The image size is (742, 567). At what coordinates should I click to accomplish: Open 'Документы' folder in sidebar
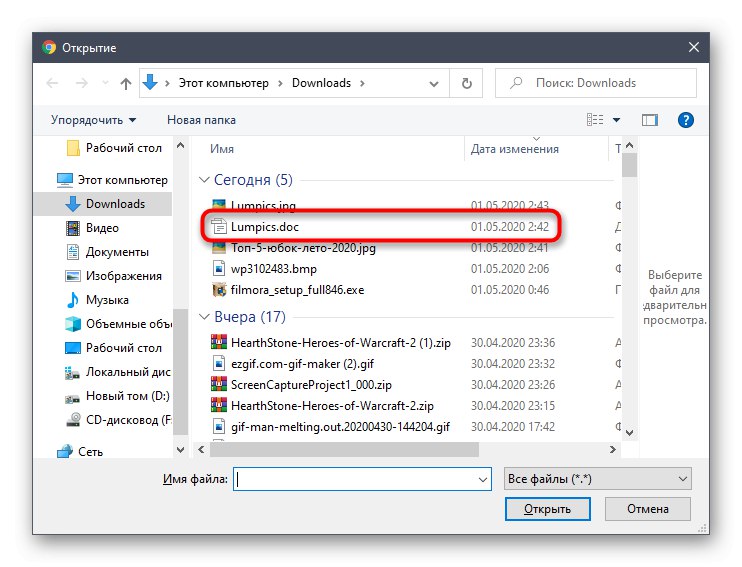pyautogui.click(x=107, y=252)
